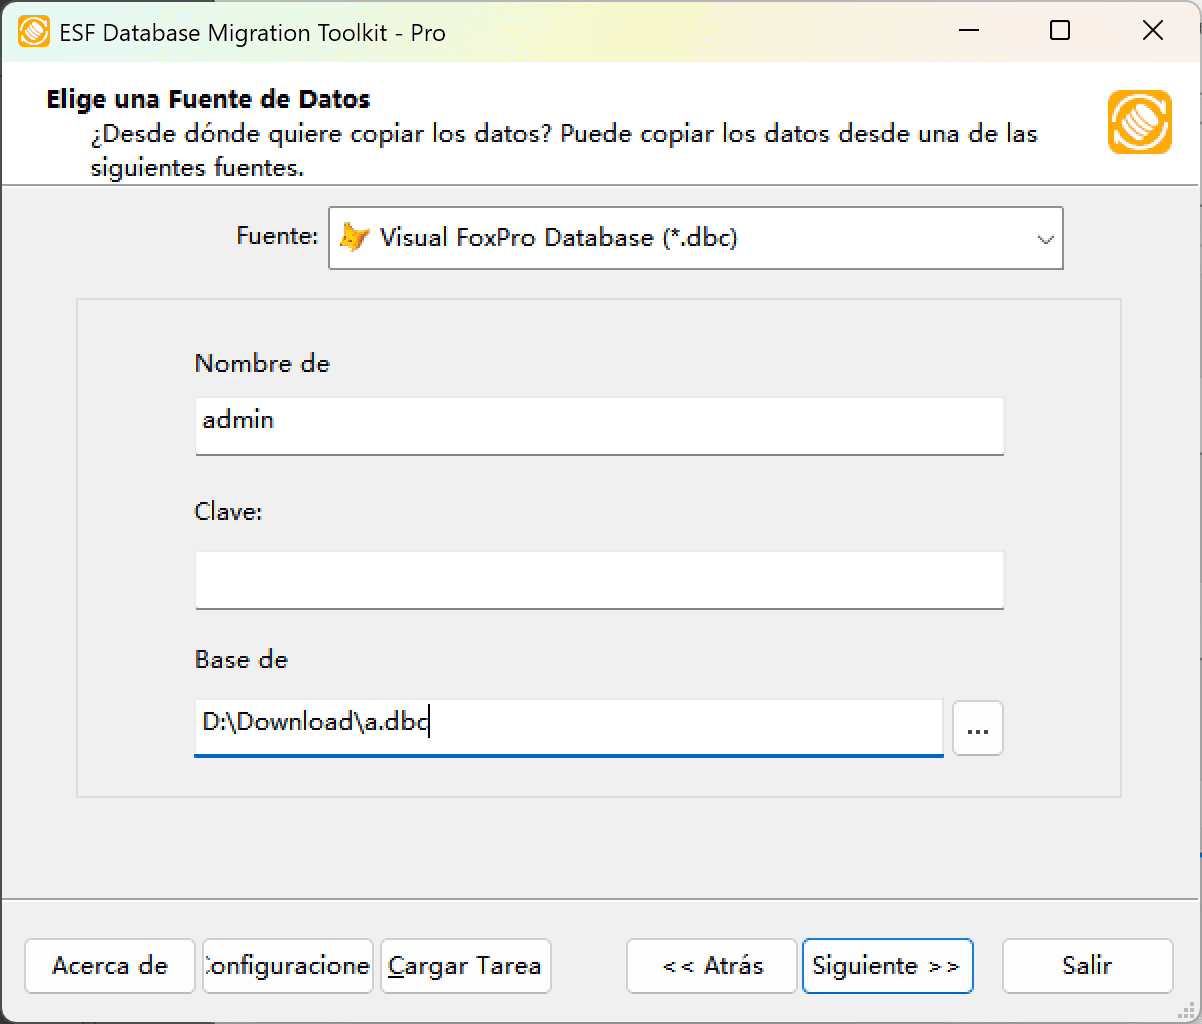Exit via the "Salir" button
This screenshot has height=1024, width=1202.
point(1087,966)
